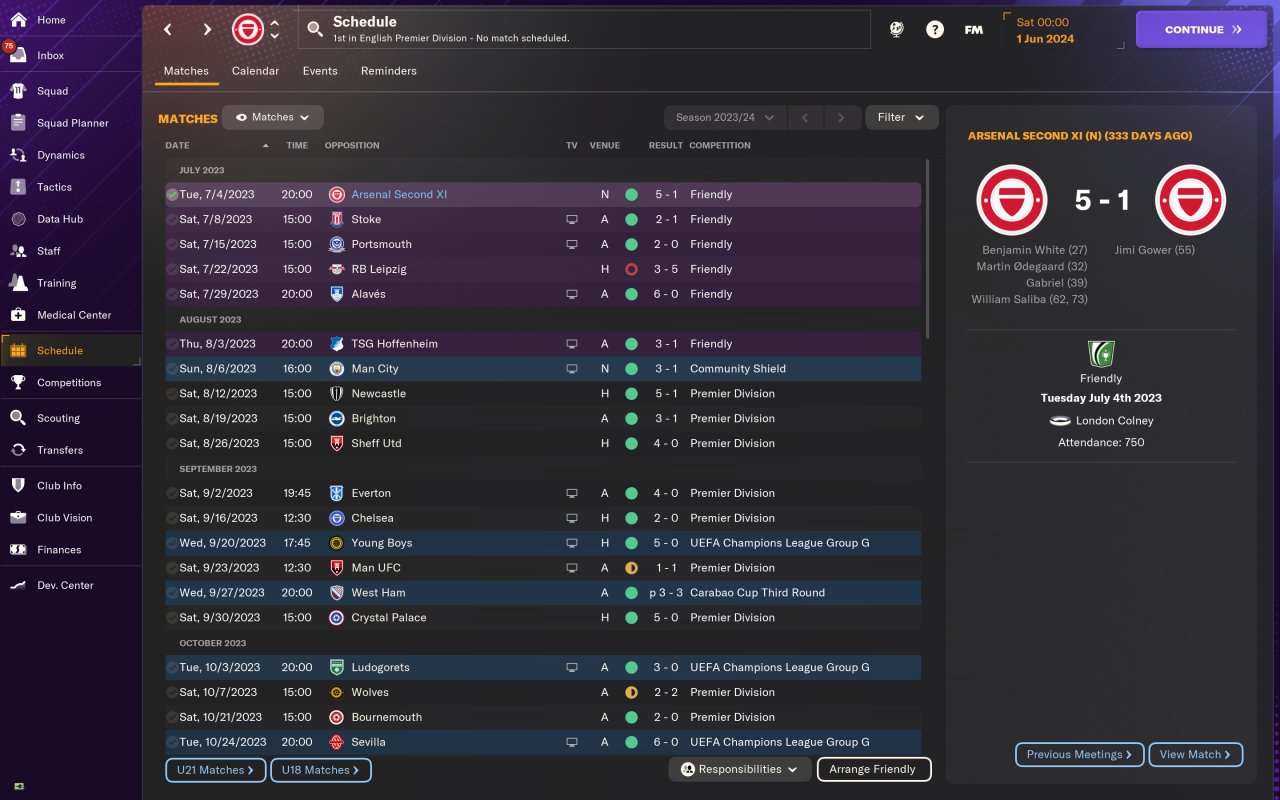Open the Tactics board
The image size is (1280, 800).
coord(54,187)
